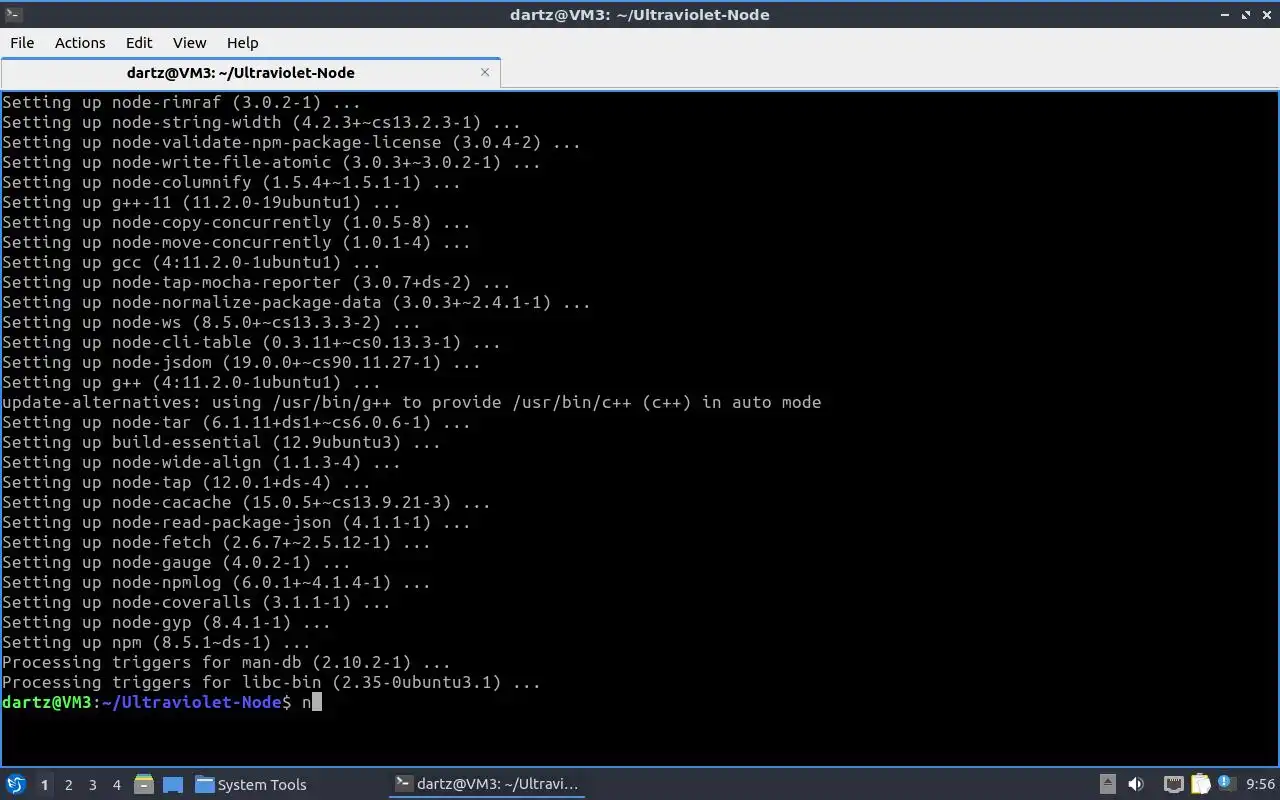Open the Lubuntu application menu
The height and width of the screenshot is (800, 1280).
tap(15, 784)
